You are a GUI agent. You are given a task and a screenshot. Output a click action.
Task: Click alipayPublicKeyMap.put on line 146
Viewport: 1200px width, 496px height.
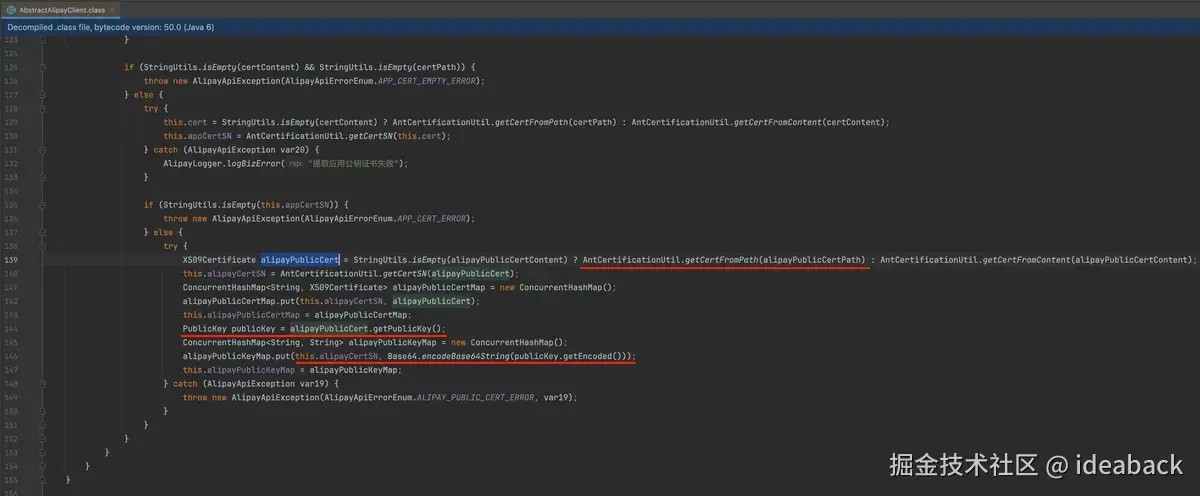236,355
